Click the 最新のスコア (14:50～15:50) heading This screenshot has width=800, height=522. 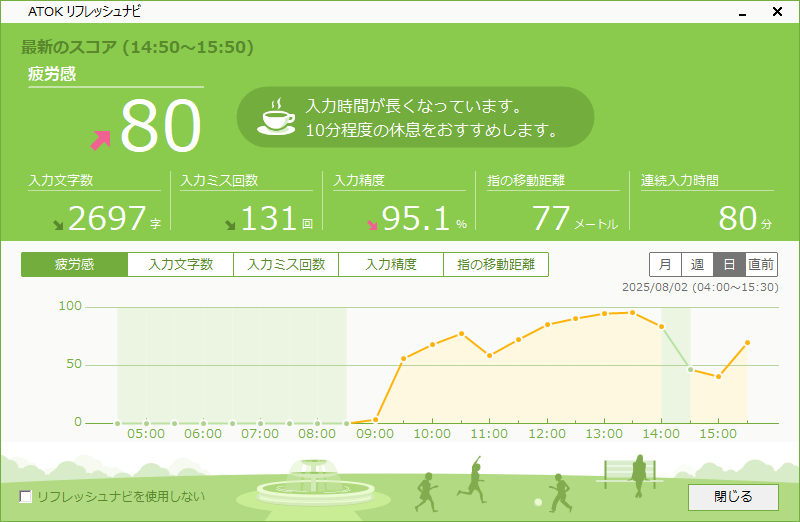tap(137, 47)
